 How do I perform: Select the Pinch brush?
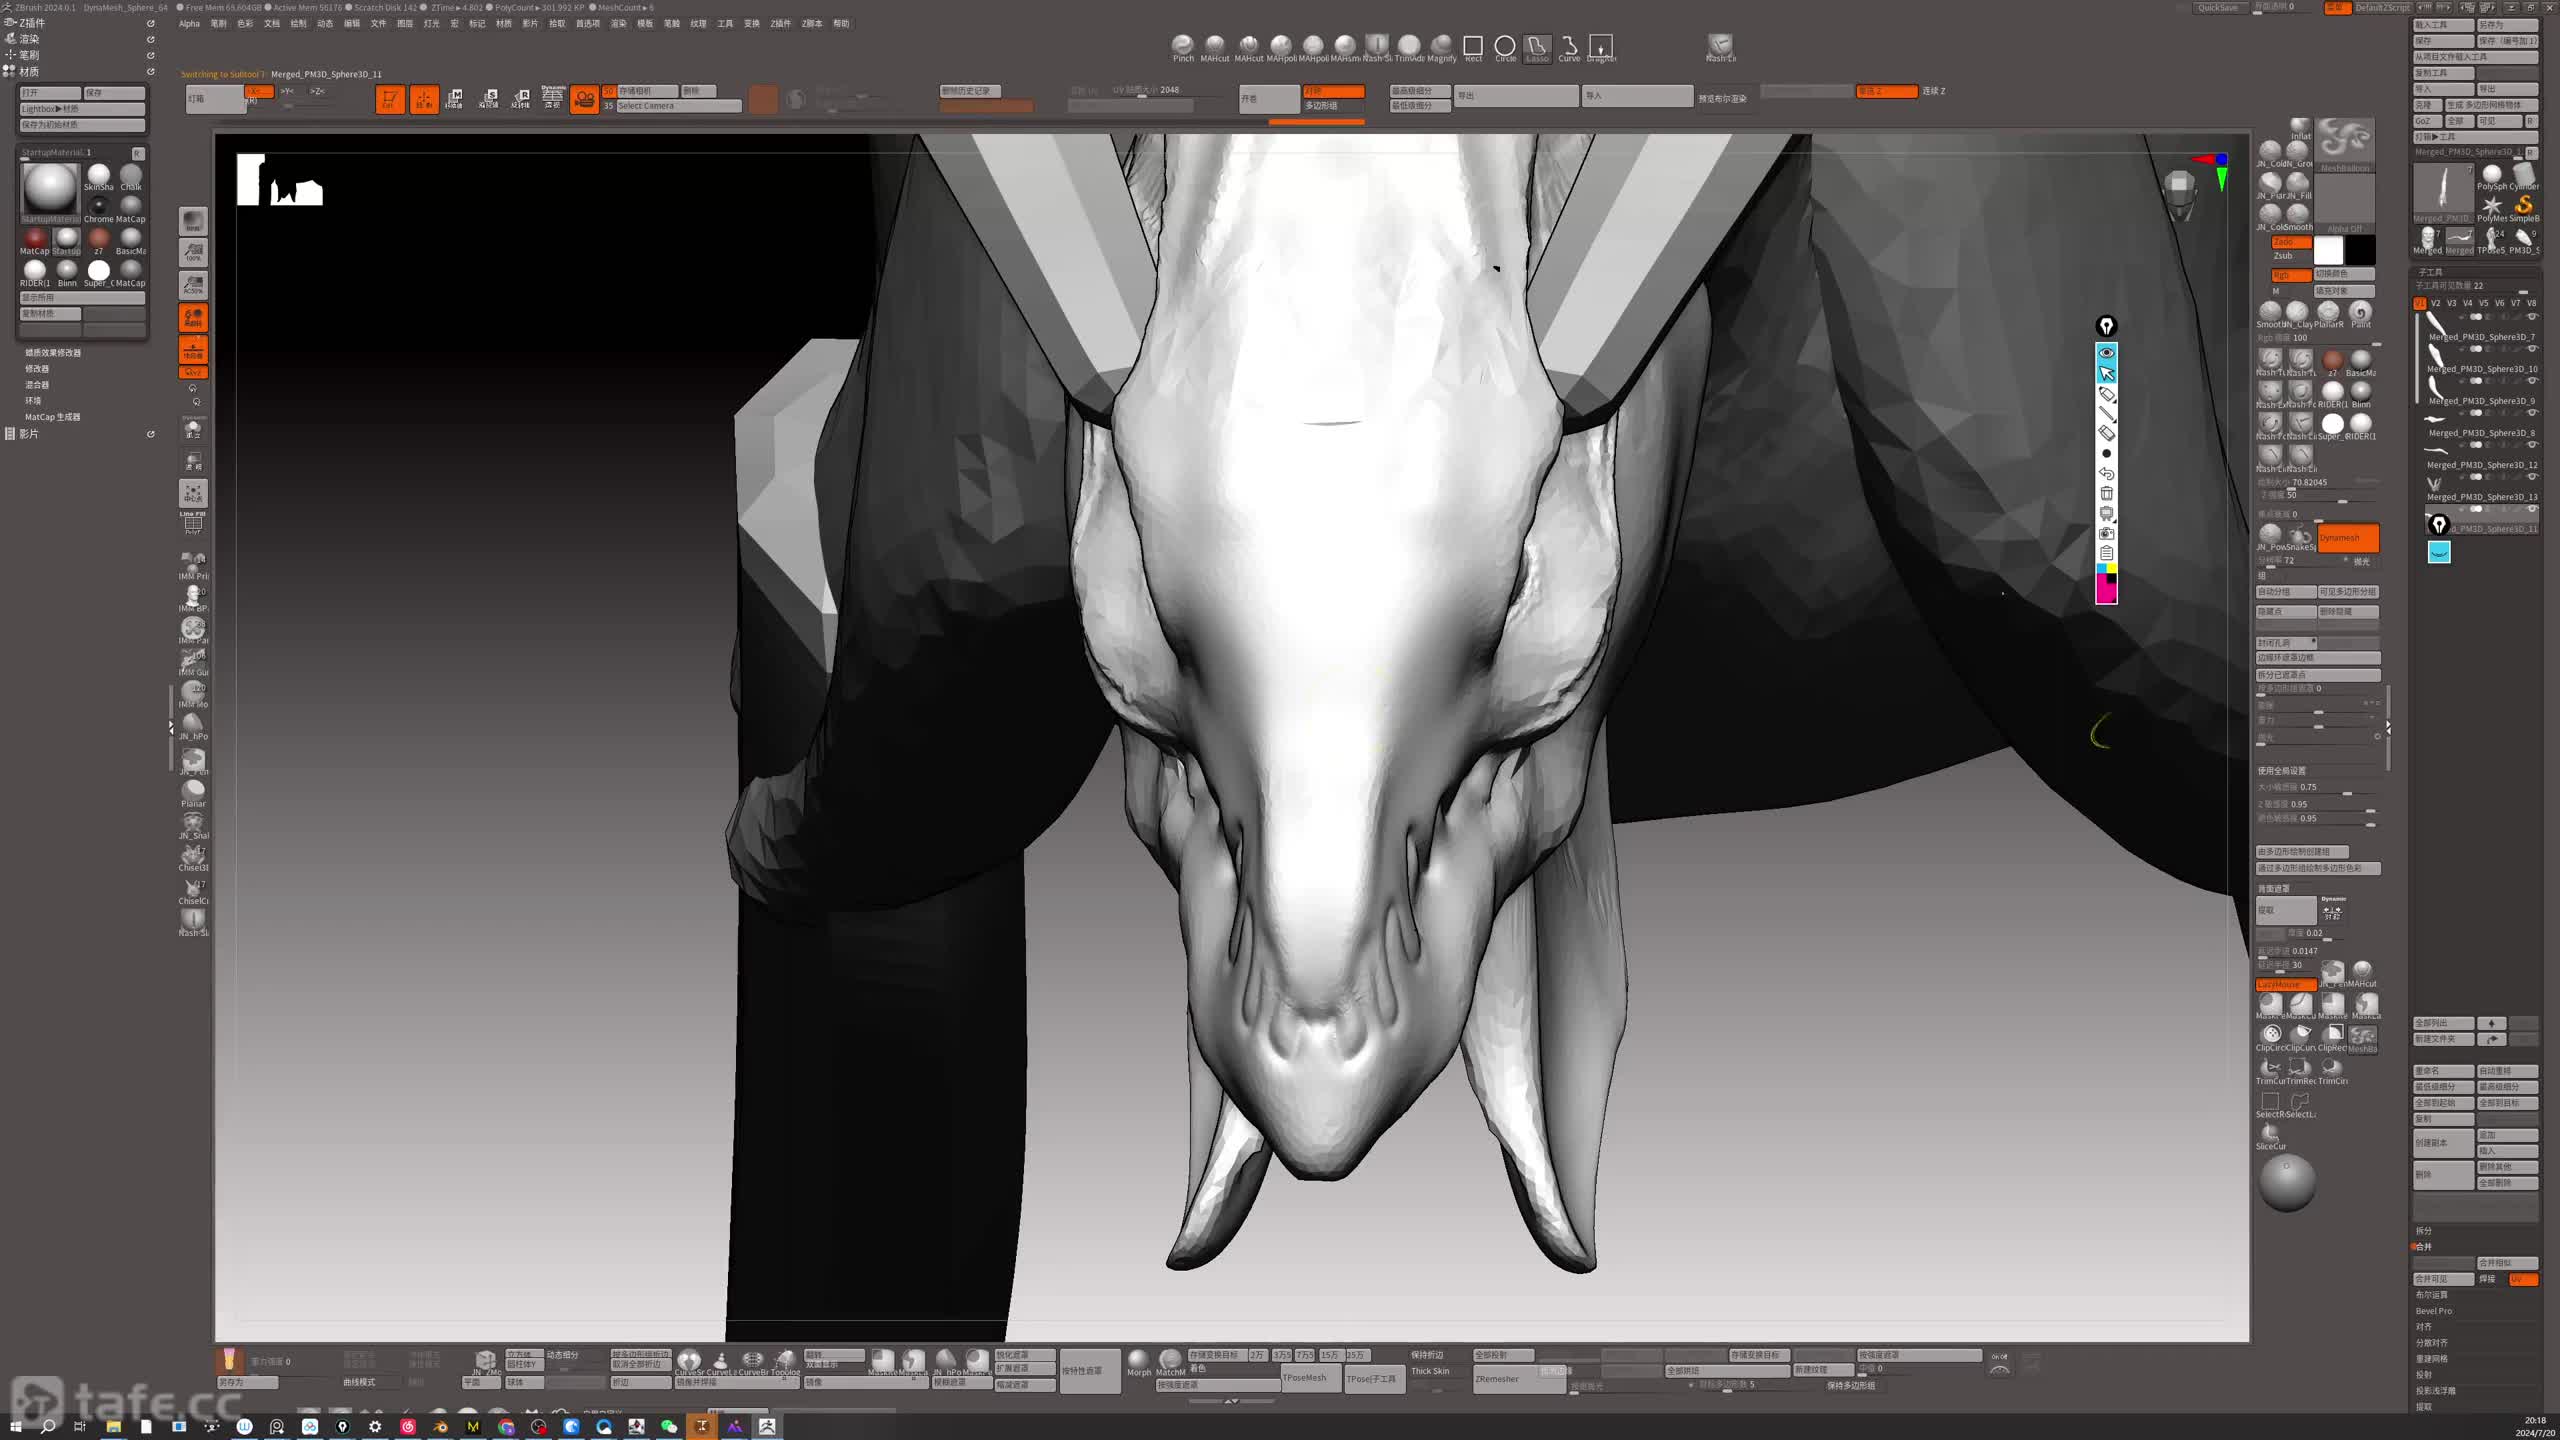(x=1183, y=45)
